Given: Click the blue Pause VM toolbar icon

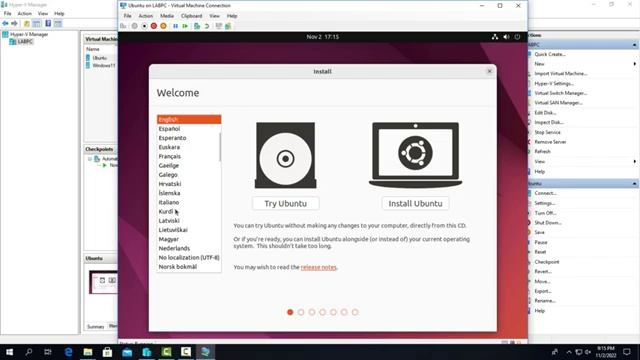Looking at the screenshot, I should pos(176,26).
